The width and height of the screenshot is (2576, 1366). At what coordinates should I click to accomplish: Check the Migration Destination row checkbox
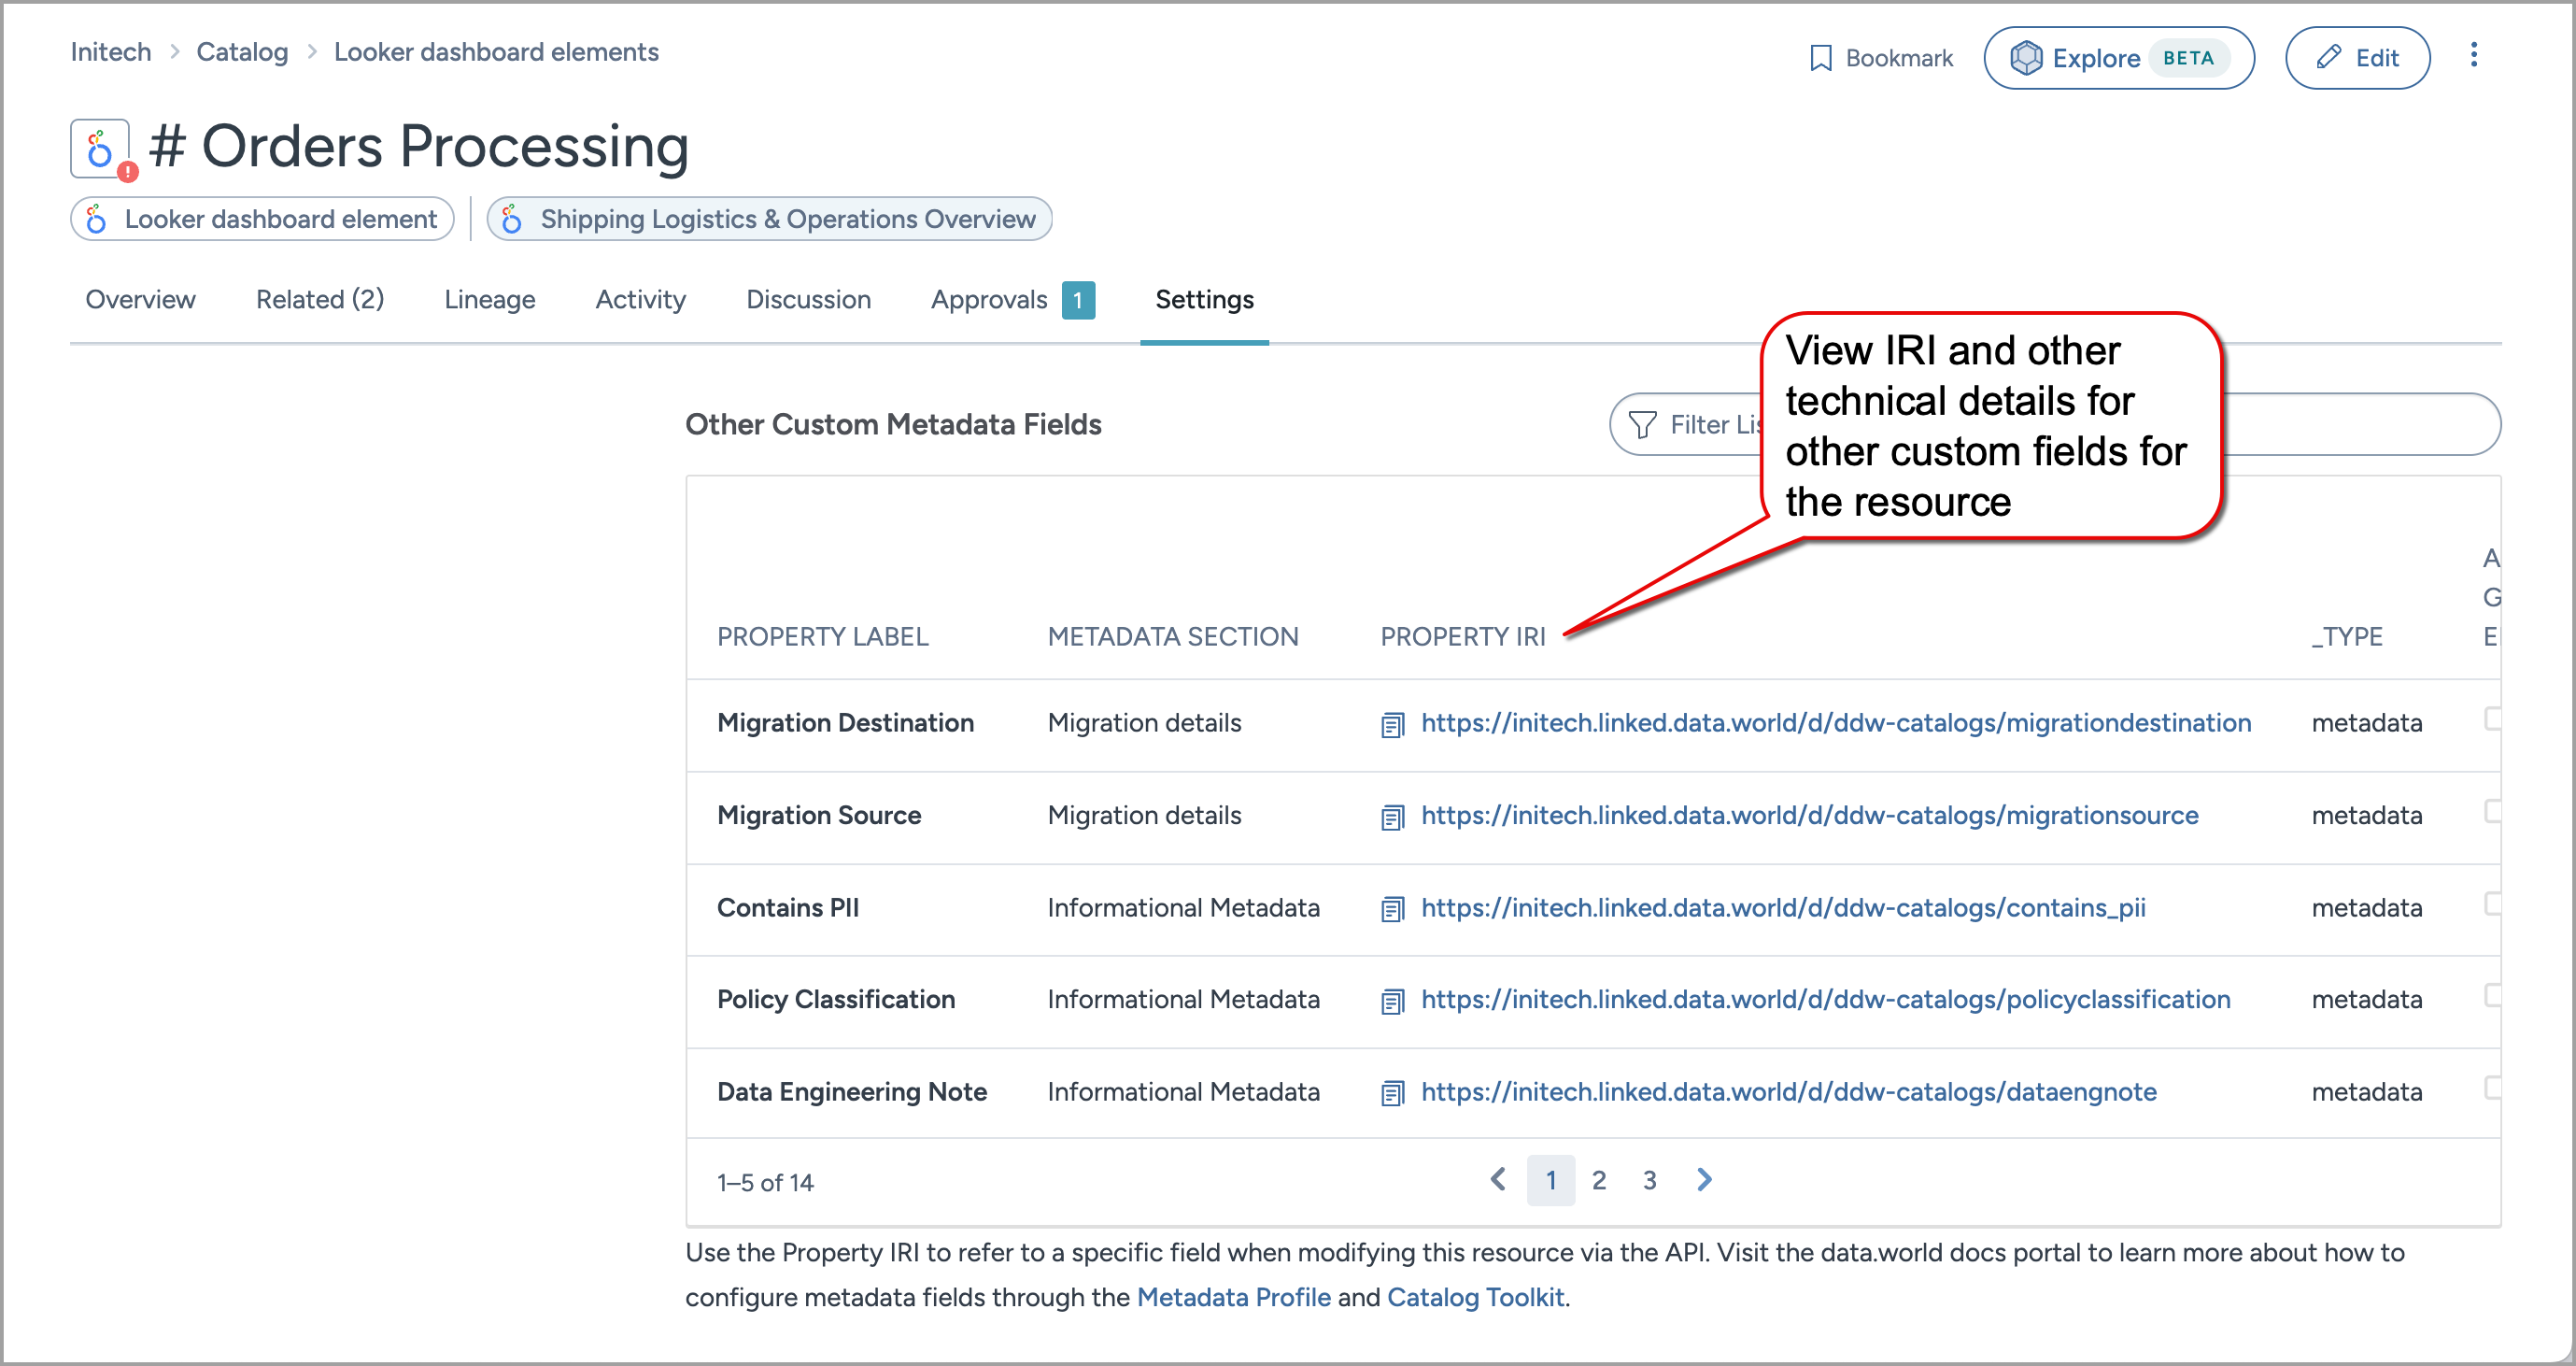[x=2494, y=719]
